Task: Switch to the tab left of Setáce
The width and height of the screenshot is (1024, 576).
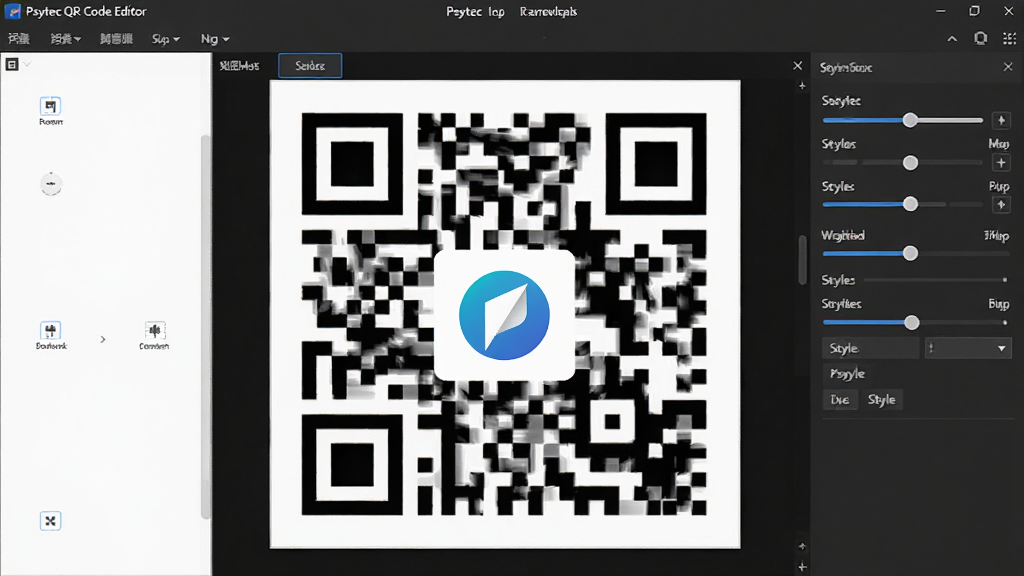Action: click(x=240, y=65)
